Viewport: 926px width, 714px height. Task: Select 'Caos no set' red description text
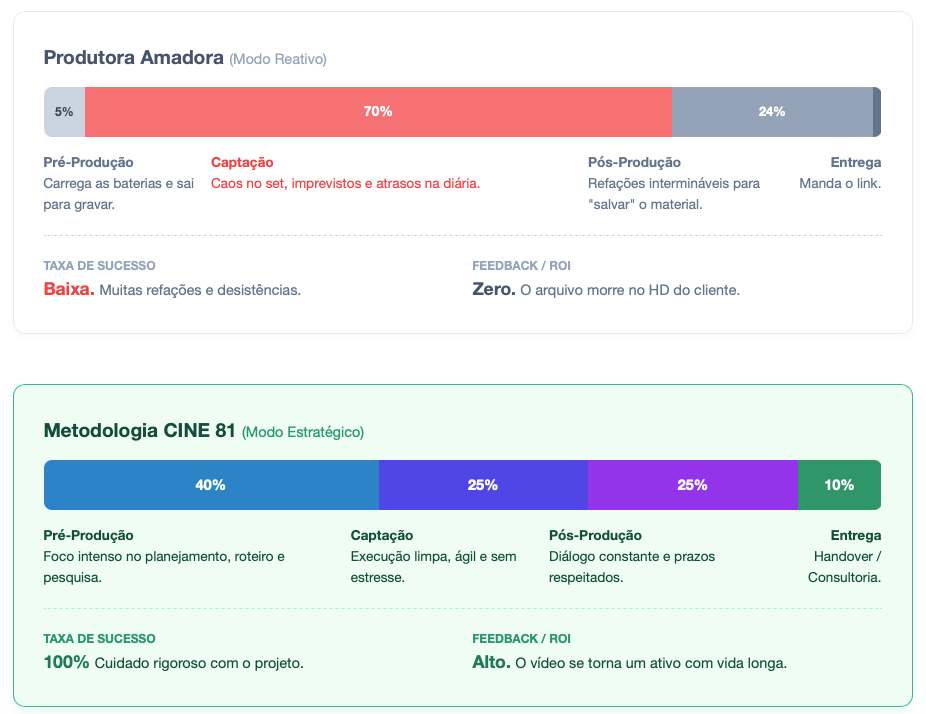click(x=345, y=183)
